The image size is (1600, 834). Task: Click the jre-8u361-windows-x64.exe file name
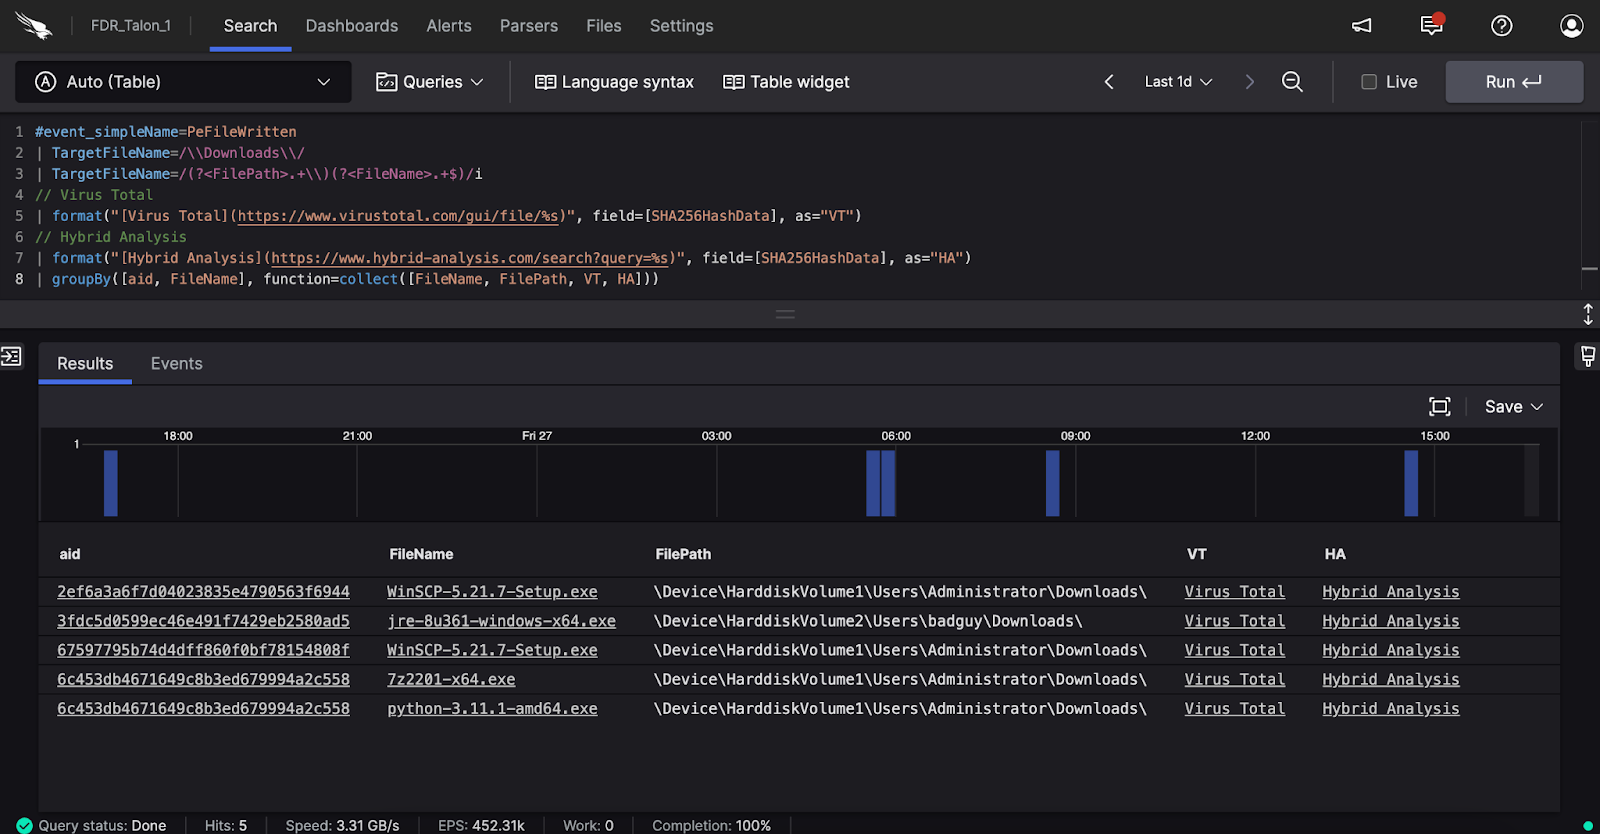tap(501, 621)
